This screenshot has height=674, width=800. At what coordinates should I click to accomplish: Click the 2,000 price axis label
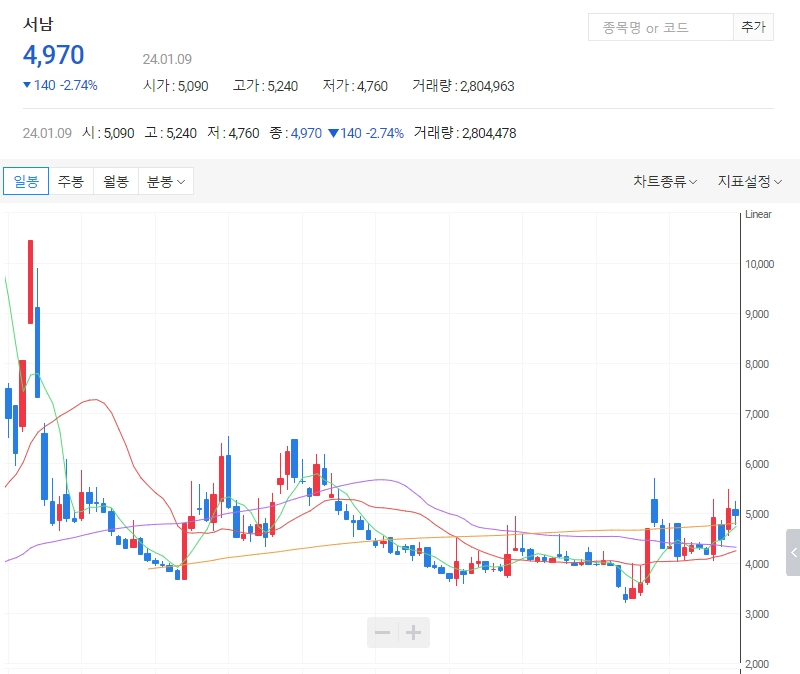[757, 664]
